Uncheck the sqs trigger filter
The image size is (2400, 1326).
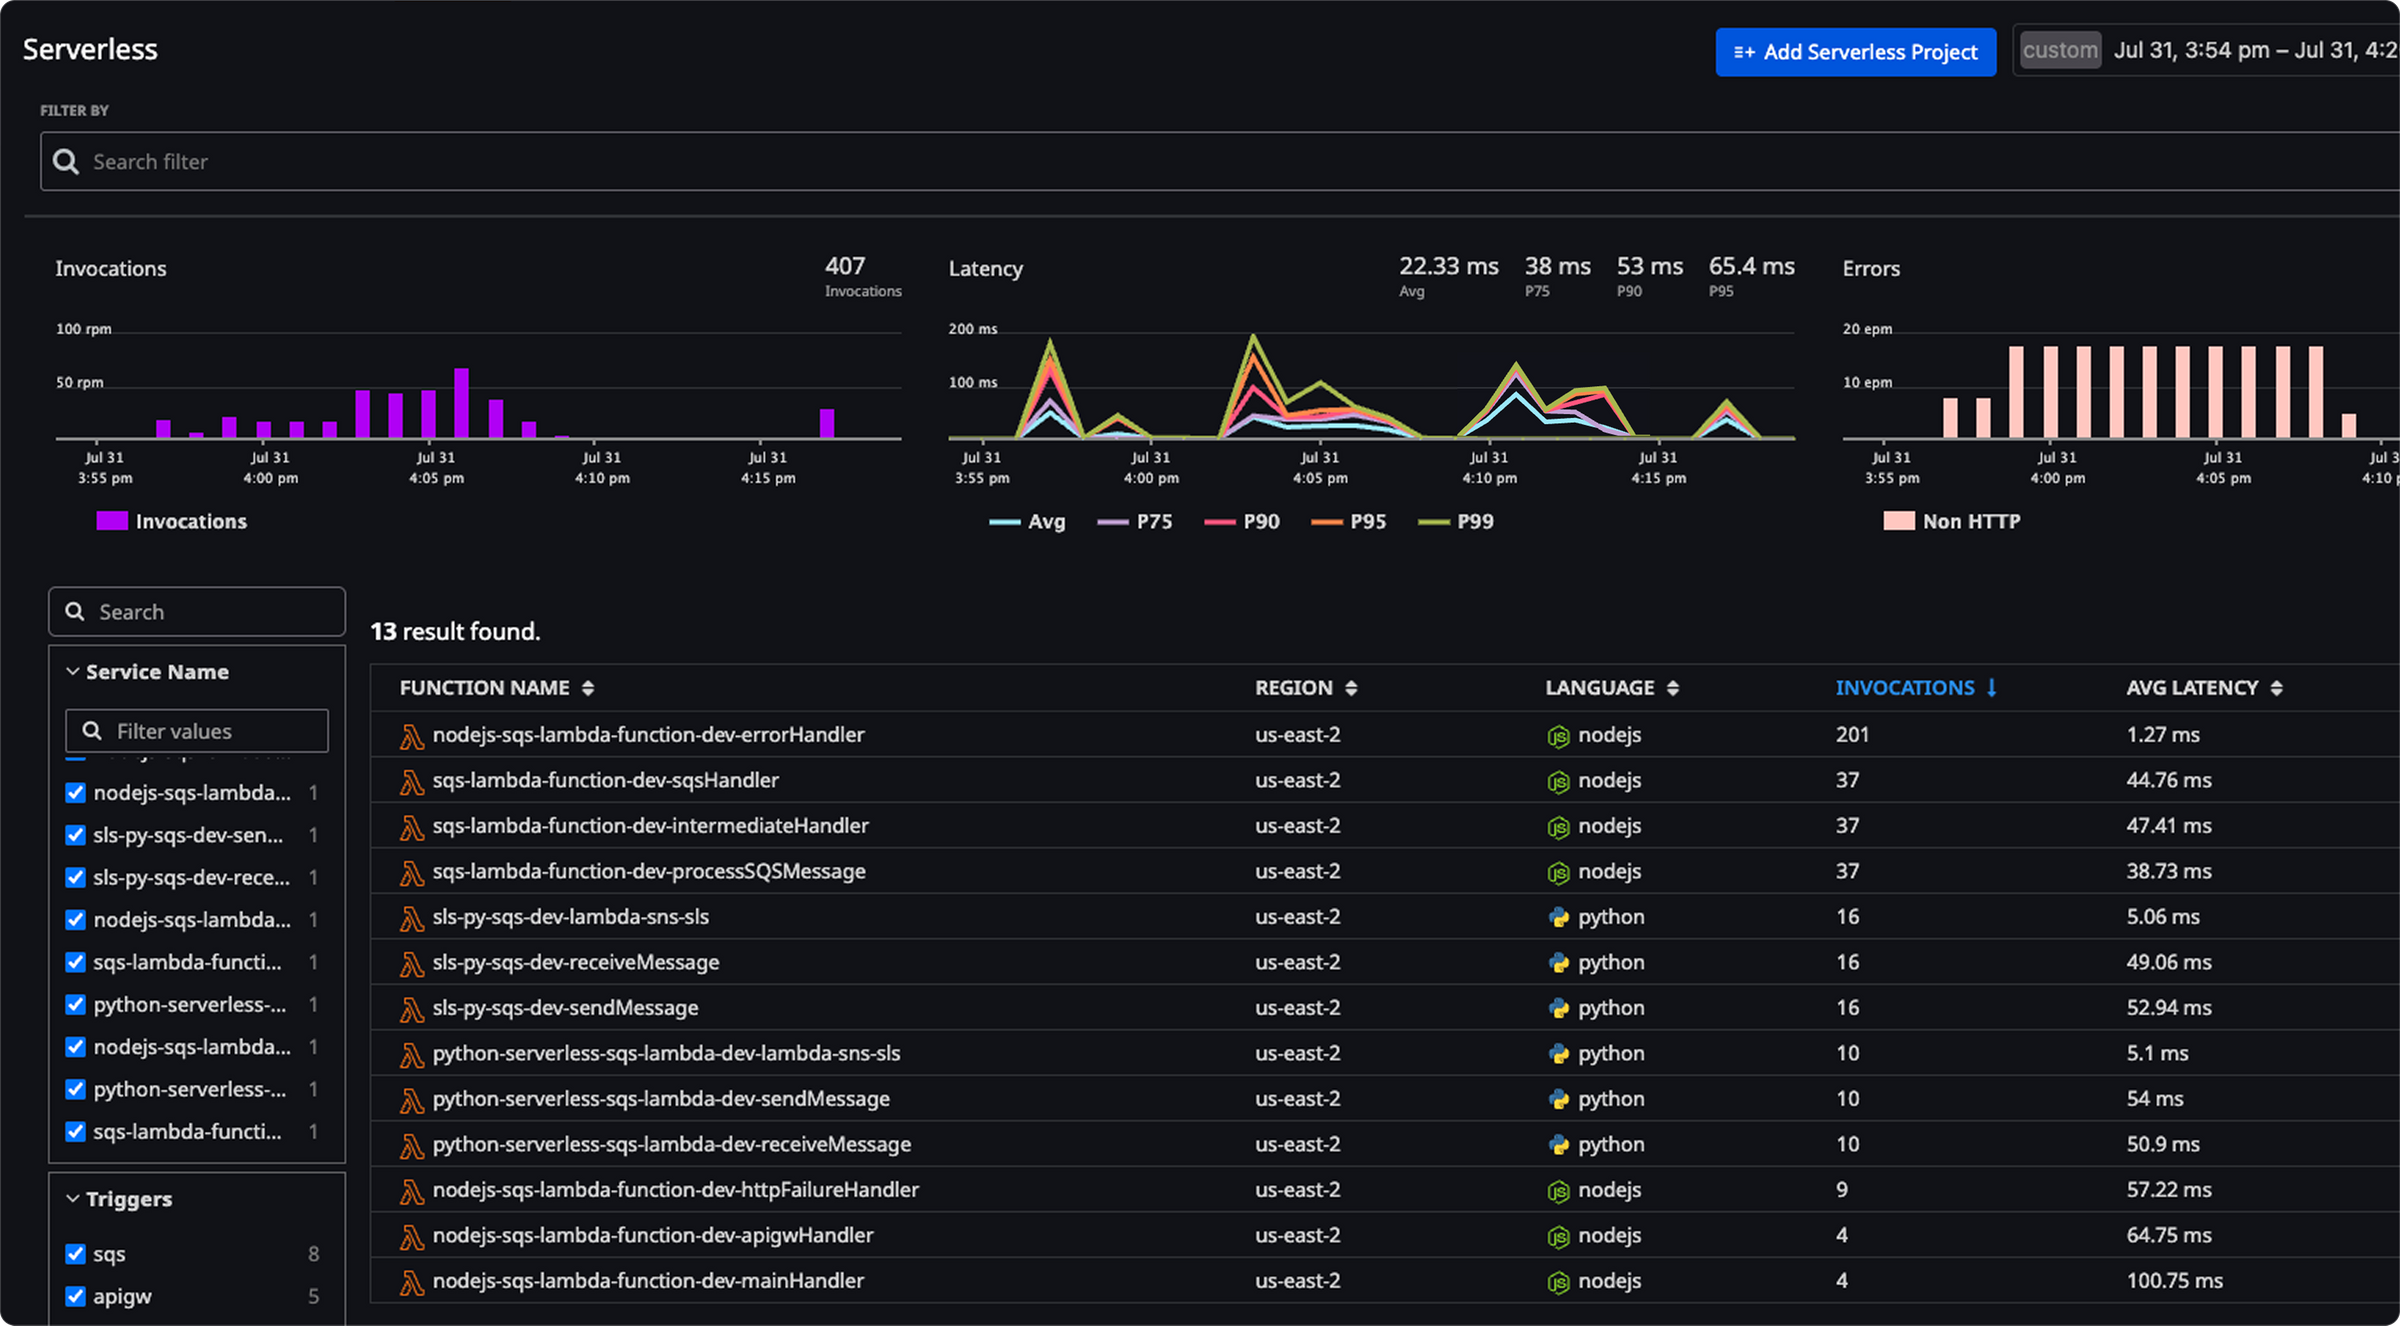(x=76, y=1253)
